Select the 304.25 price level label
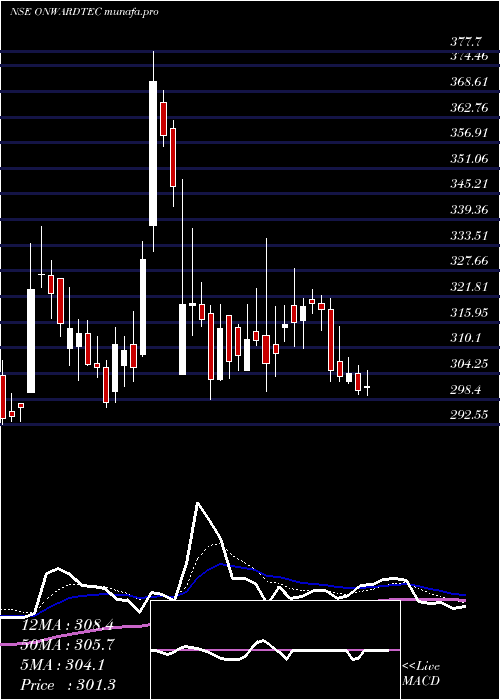500x700 pixels. (469, 364)
